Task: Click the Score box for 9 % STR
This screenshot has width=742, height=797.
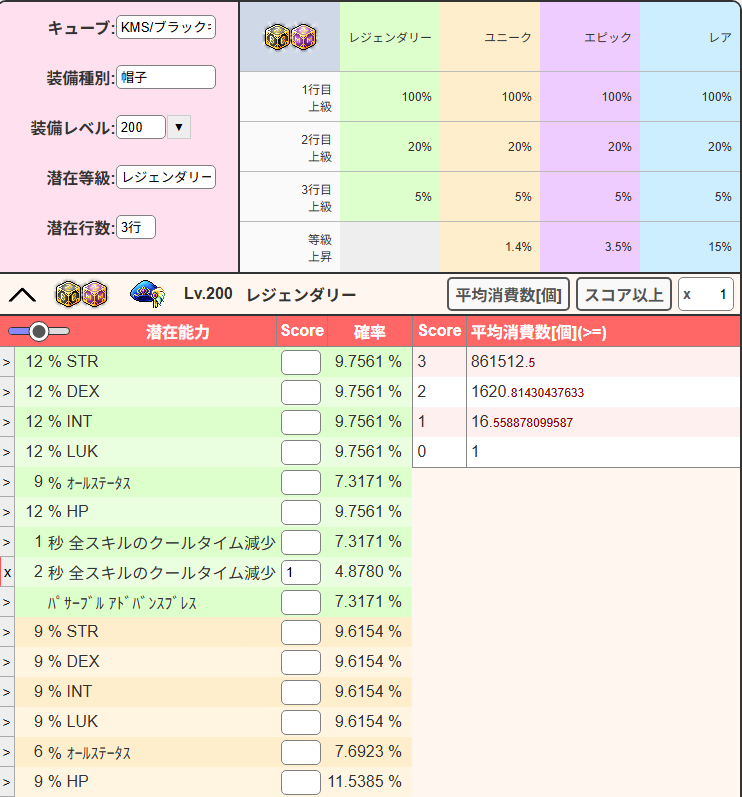Action: point(301,632)
